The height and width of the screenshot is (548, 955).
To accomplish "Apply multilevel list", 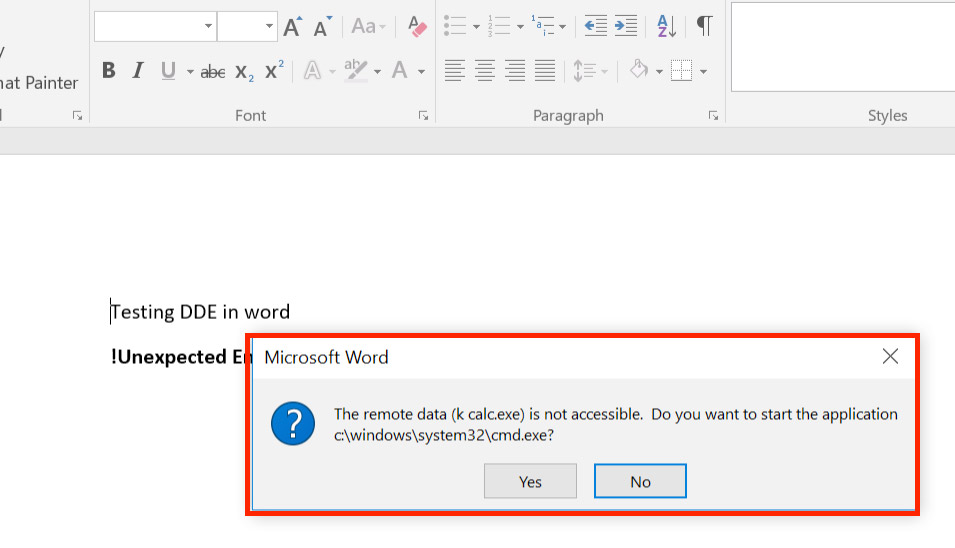I will [543, 26].
